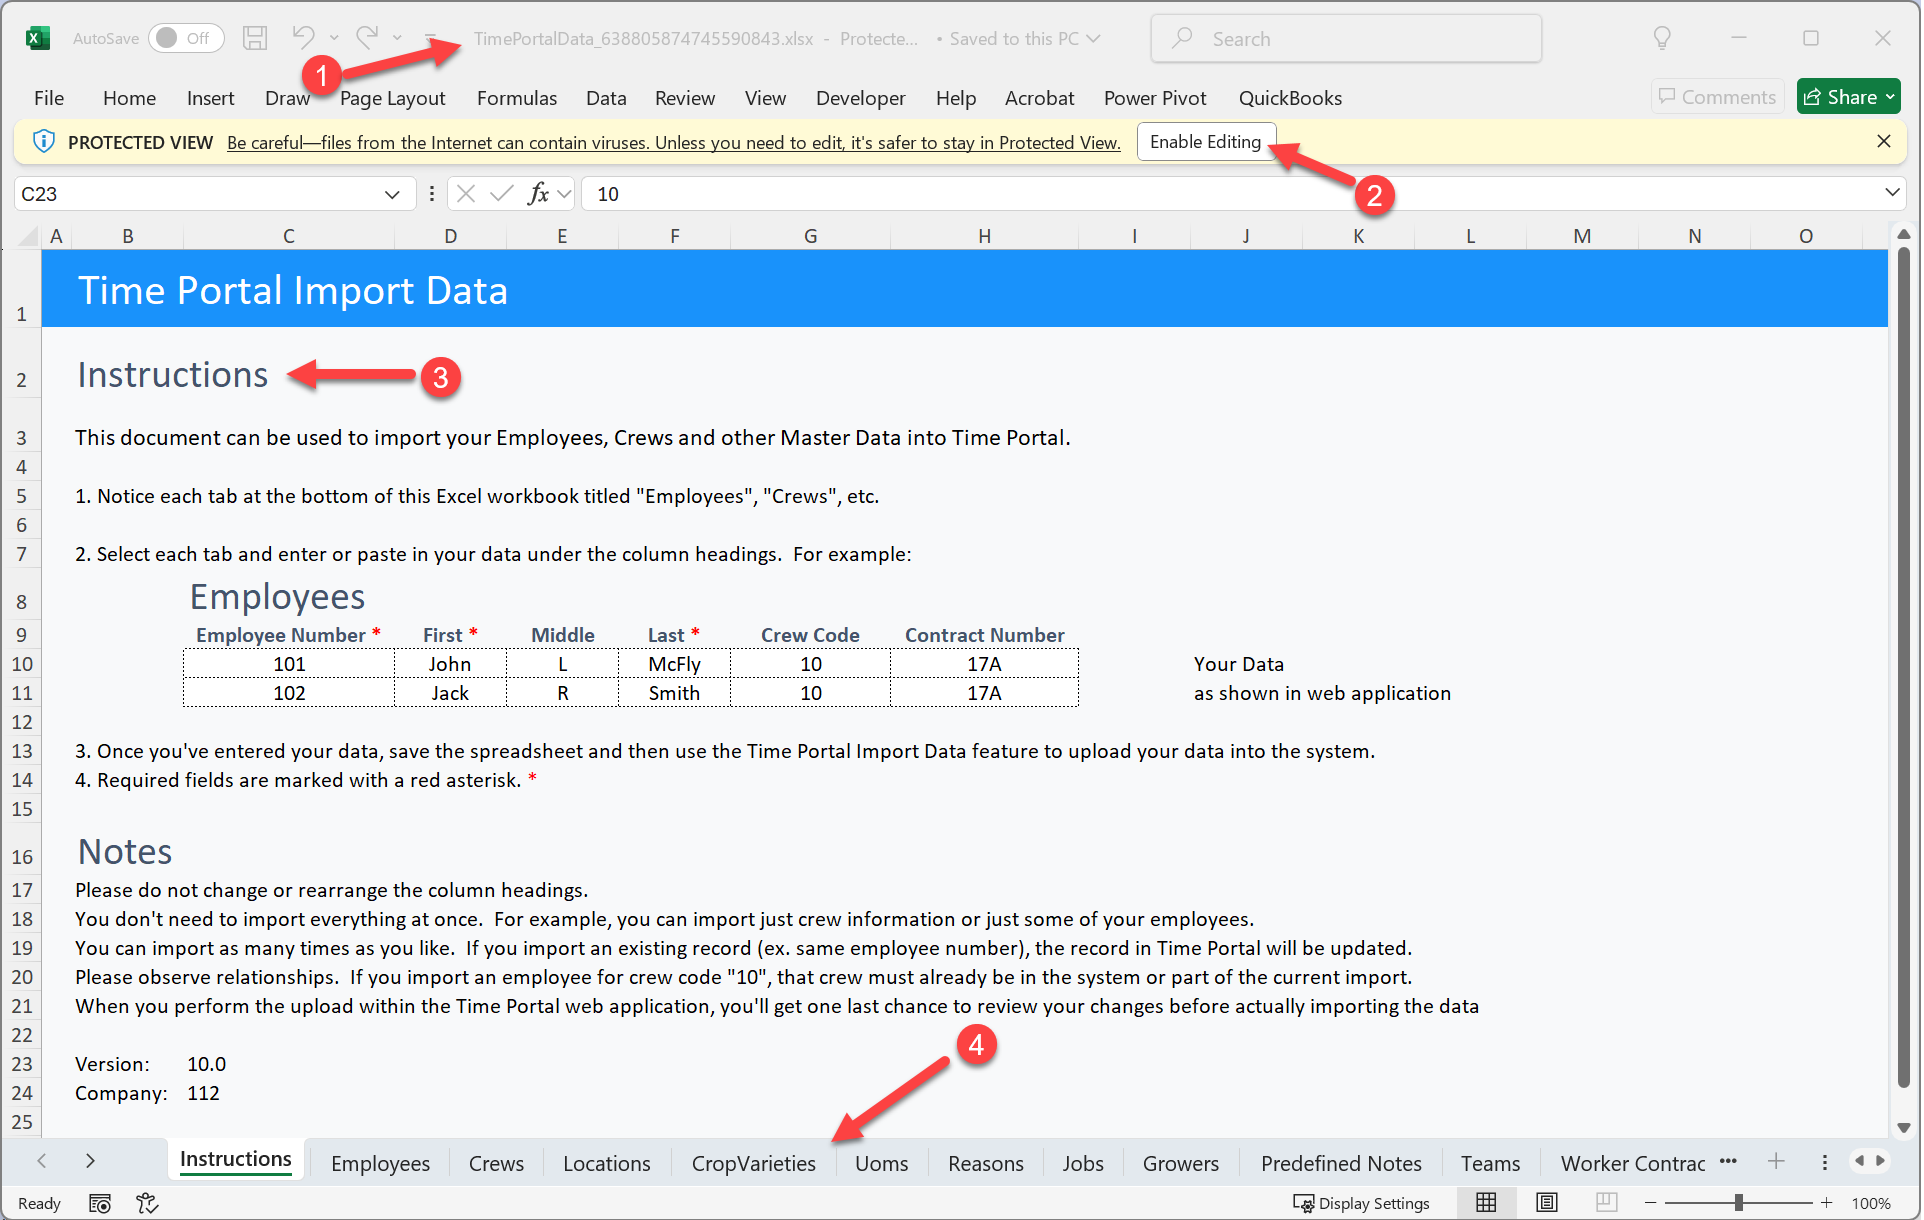Open the Crews sheet tab
Image resolution: width=1924 pixels, height=1220 pixels.
click(x=496, y=1164)
